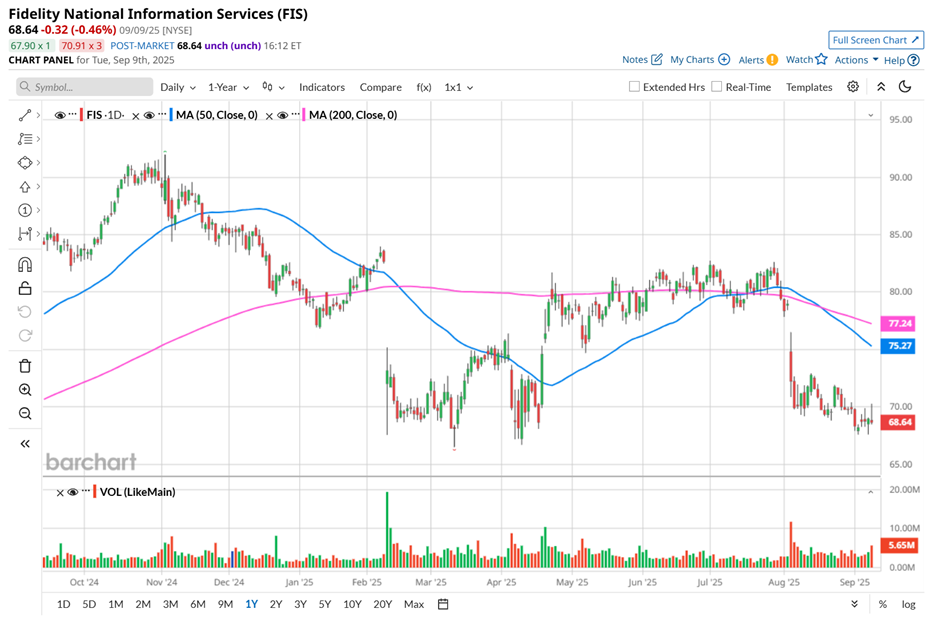The width and height of the screenshot is (940, 617).
Task: Click the Symbol search field
Action: pyautogui.click(x=85, y=87)
